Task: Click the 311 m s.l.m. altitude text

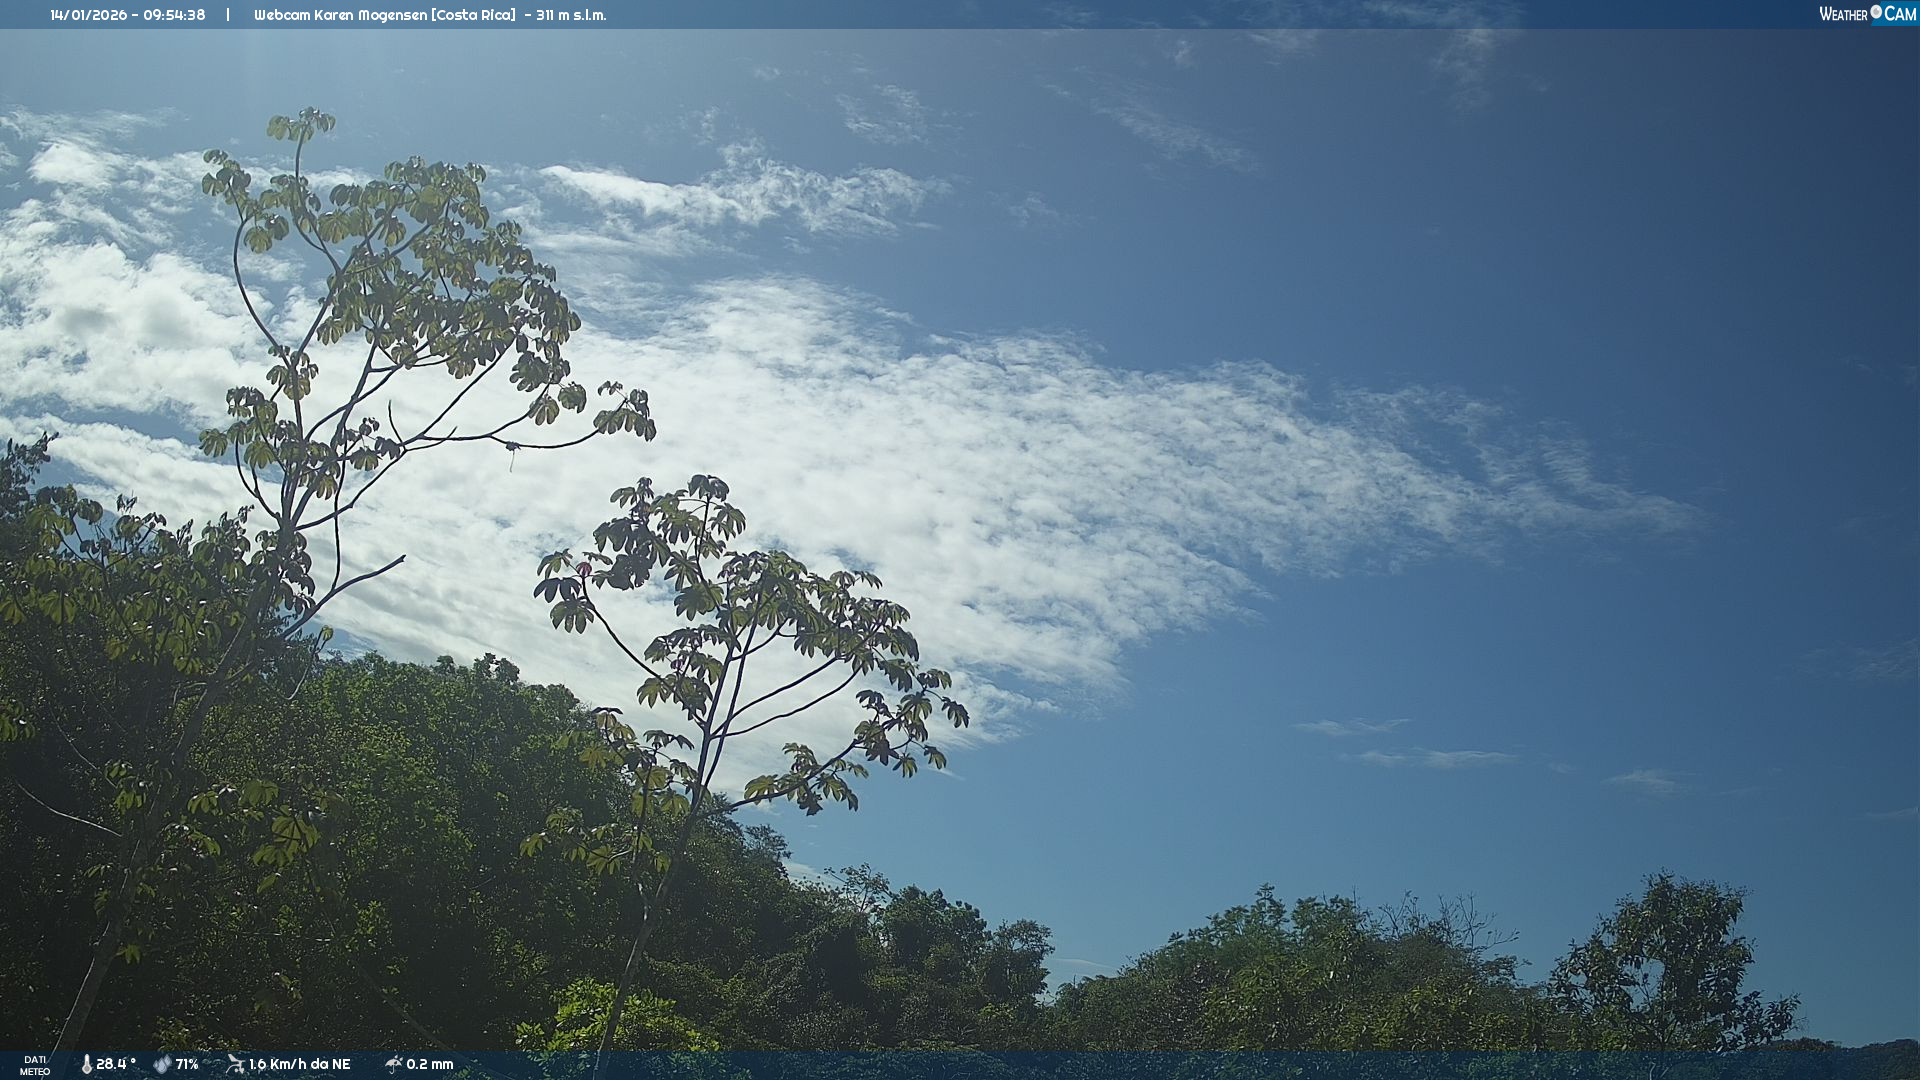Action: tap(570, 15)
